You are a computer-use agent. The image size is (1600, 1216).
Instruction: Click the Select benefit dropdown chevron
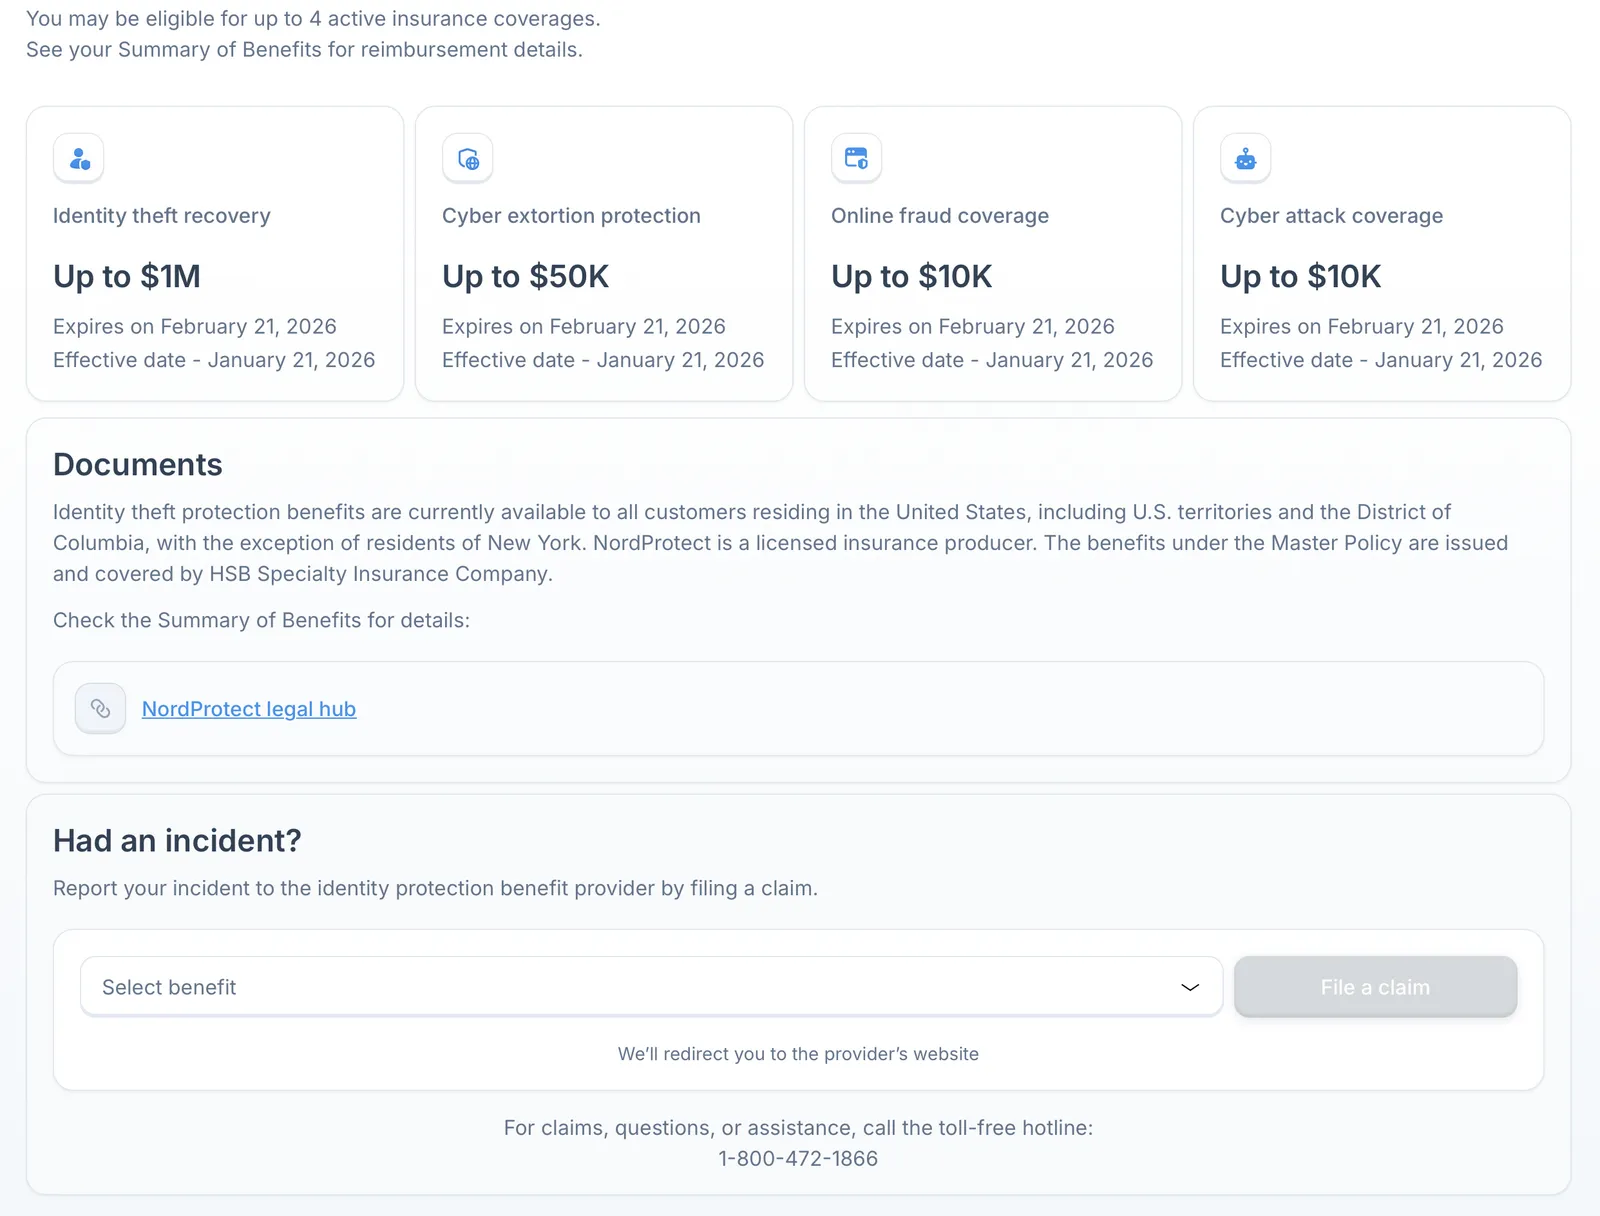[1189, 987]
